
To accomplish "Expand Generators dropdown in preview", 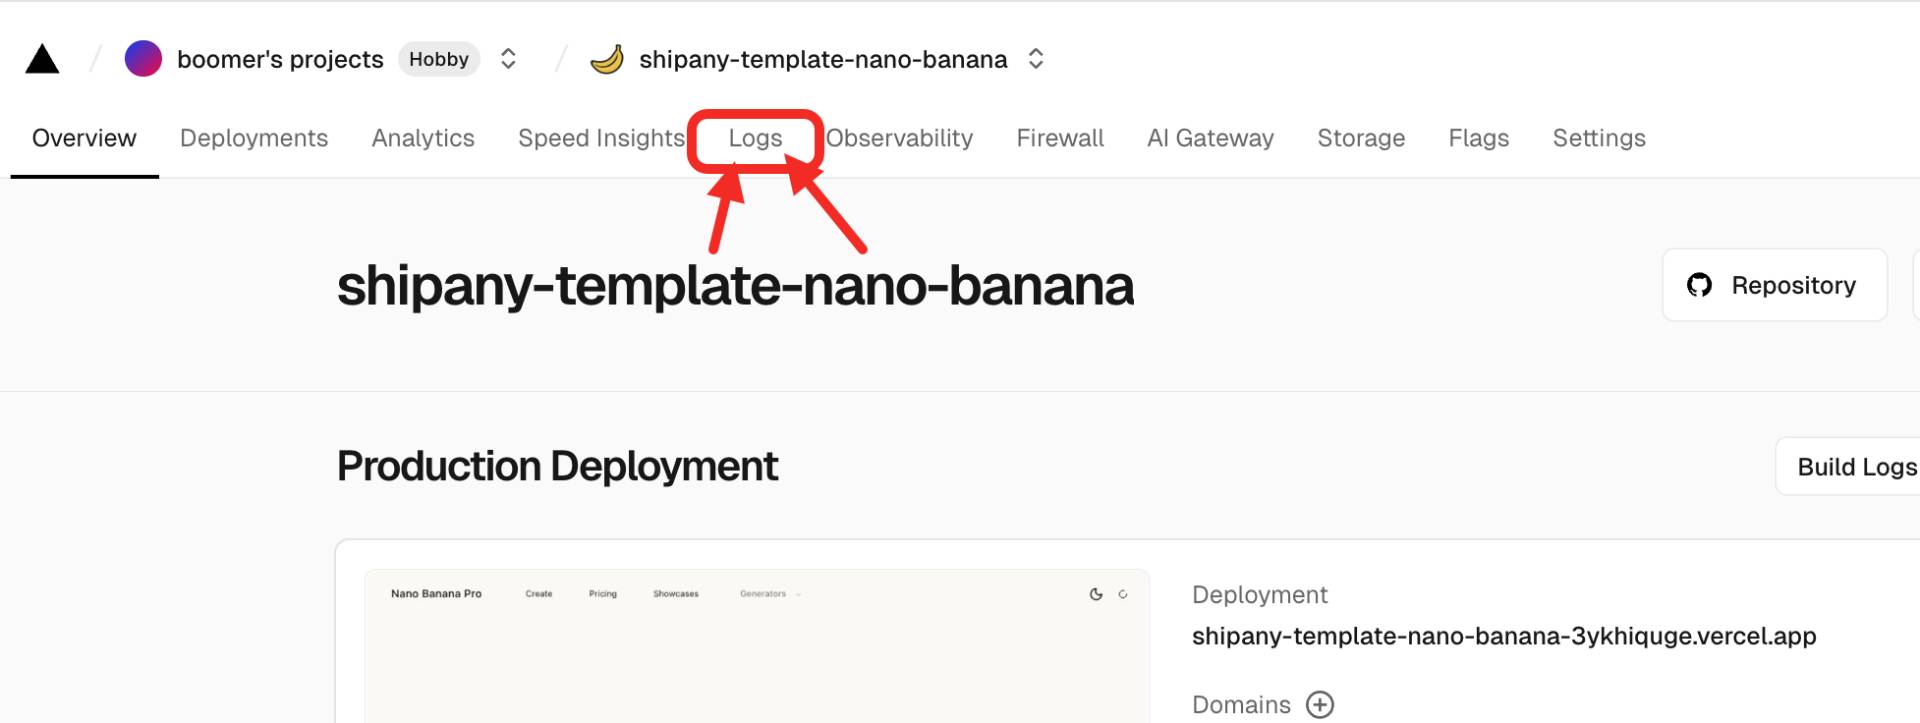I will [x=769, y=594].
